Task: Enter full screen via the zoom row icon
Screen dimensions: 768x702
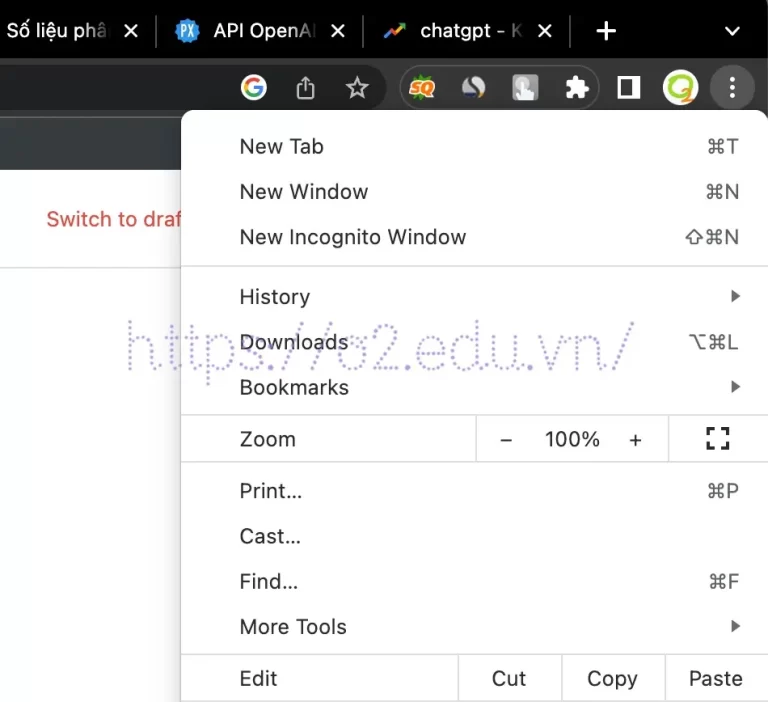Action: (x=718, y=438)
